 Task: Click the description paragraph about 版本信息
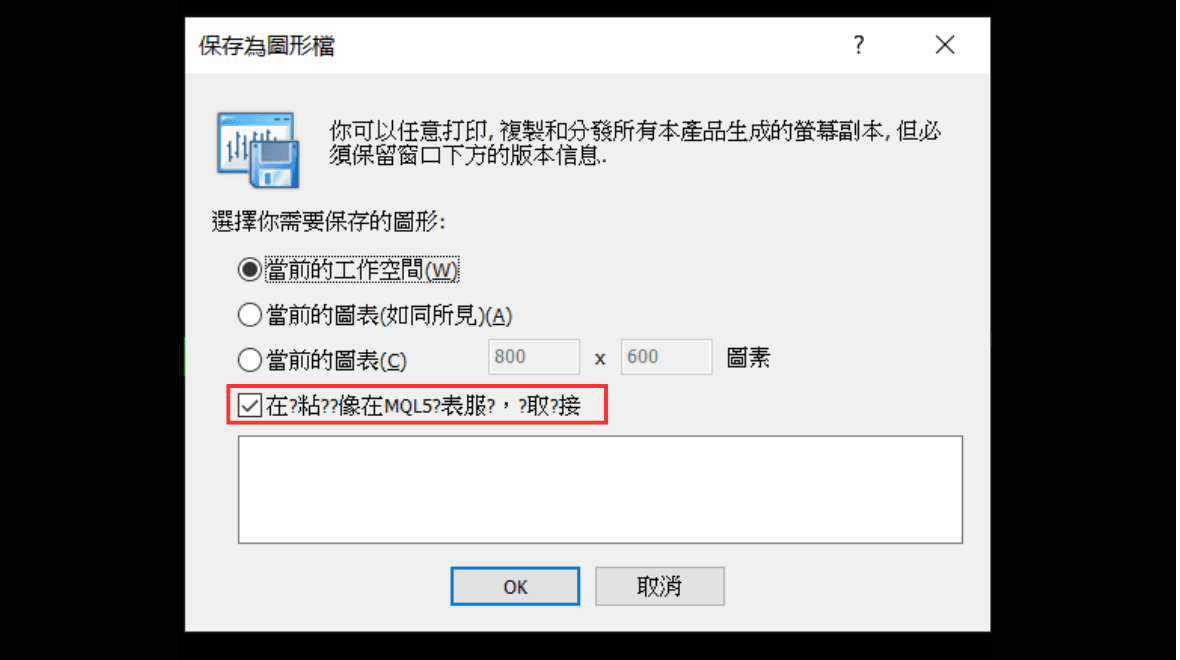click(x=634, y=143)
